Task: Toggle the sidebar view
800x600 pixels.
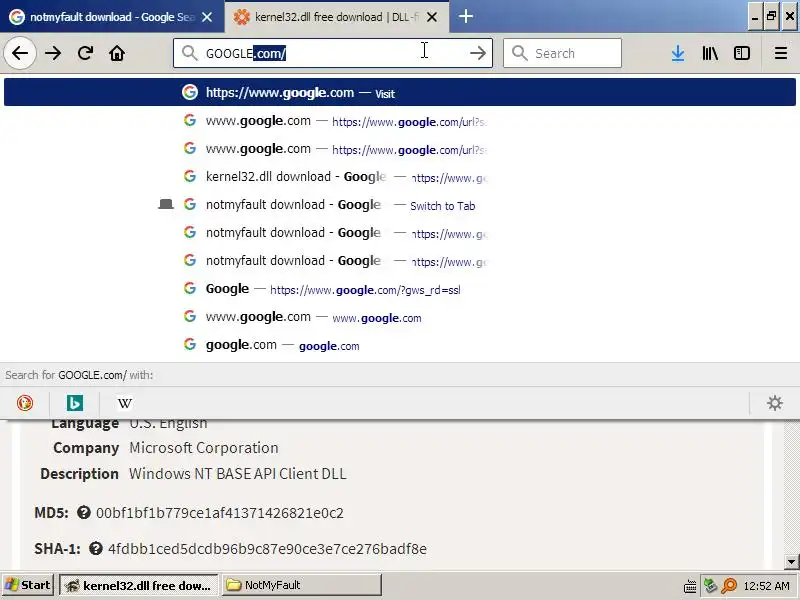Action: click(x=741, y=53)
